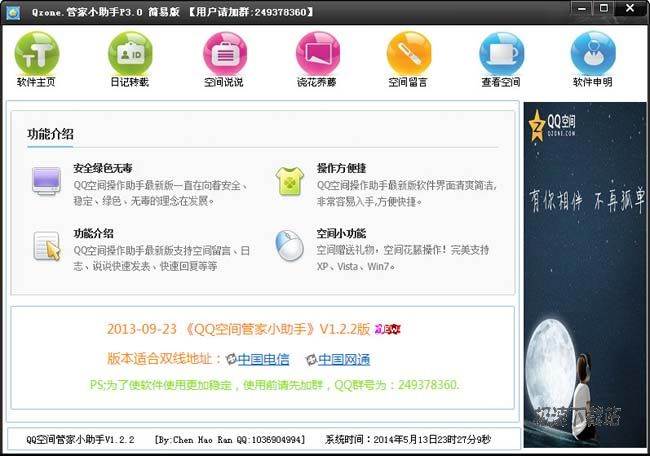650x456 pixels.
Task: Select the 浇花养藤 pink icon
Action: (318, 54)
